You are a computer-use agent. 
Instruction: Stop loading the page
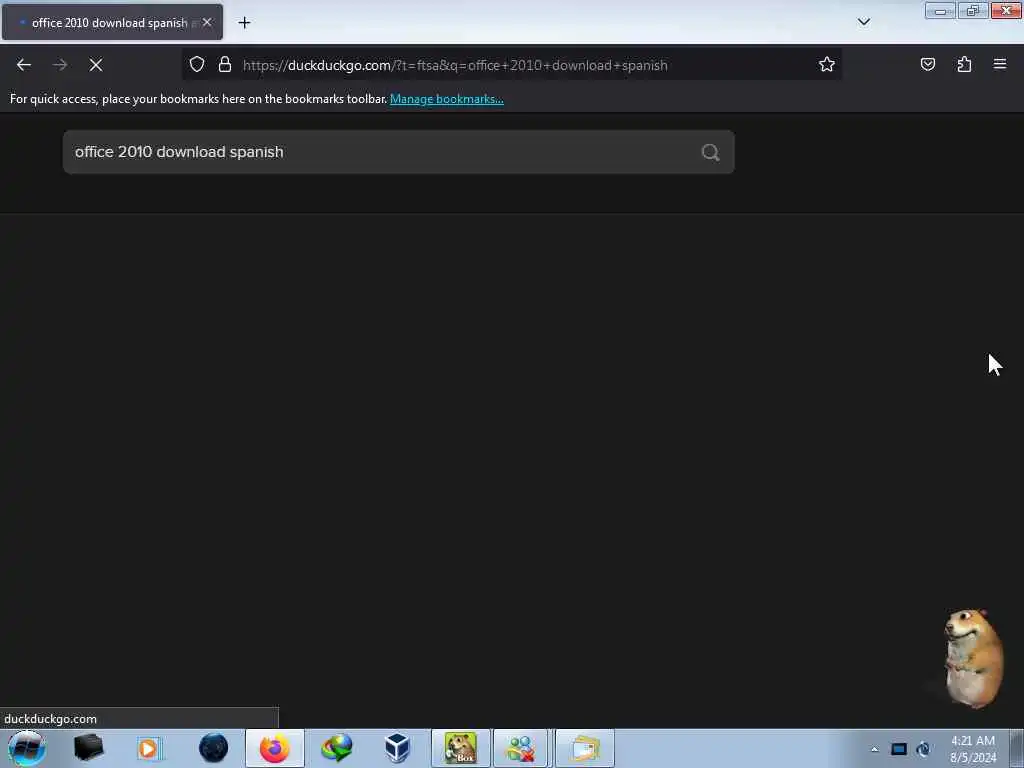[96, 65]
